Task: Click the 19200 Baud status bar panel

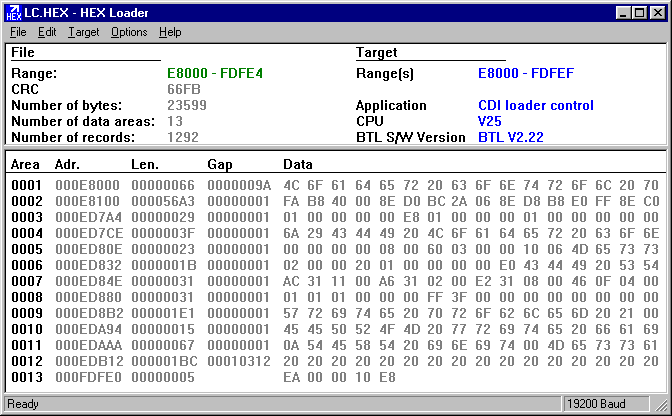Action: (x=596, y=404)
